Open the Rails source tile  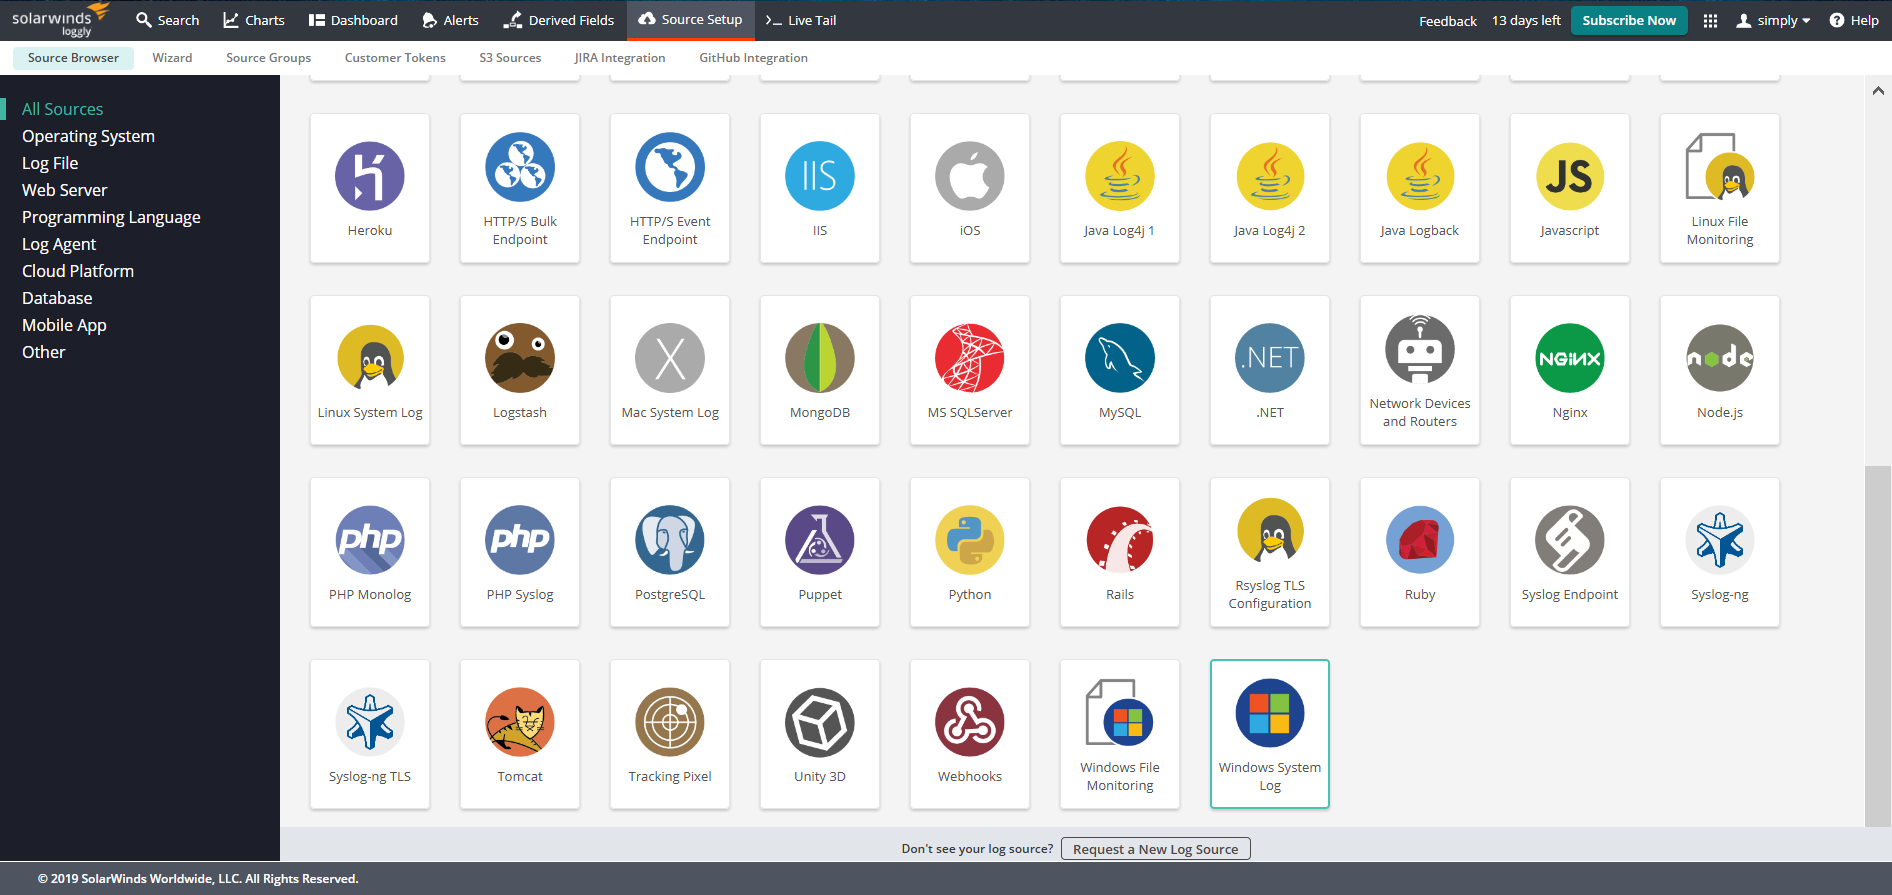(x=1120, y=552)
